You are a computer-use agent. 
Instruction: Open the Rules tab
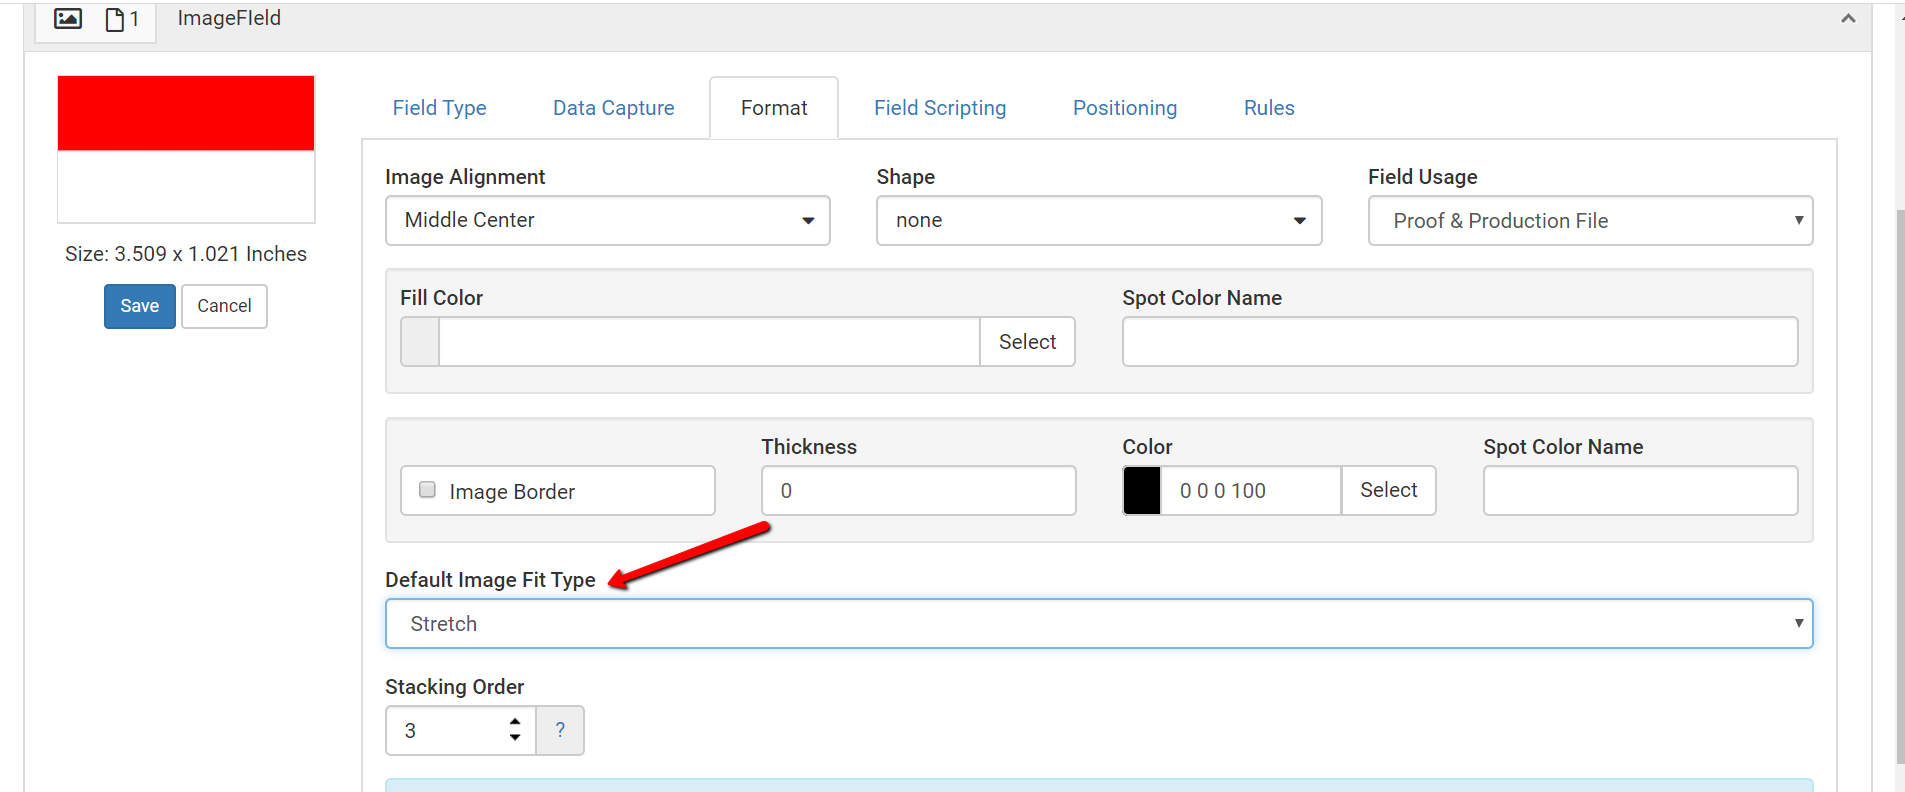(1269, 108)
